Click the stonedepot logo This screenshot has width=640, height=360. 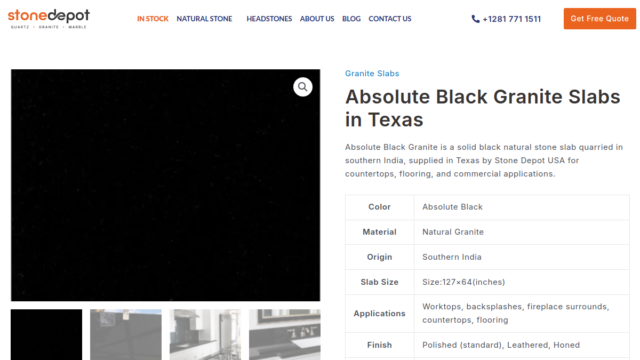click(49, 19)
